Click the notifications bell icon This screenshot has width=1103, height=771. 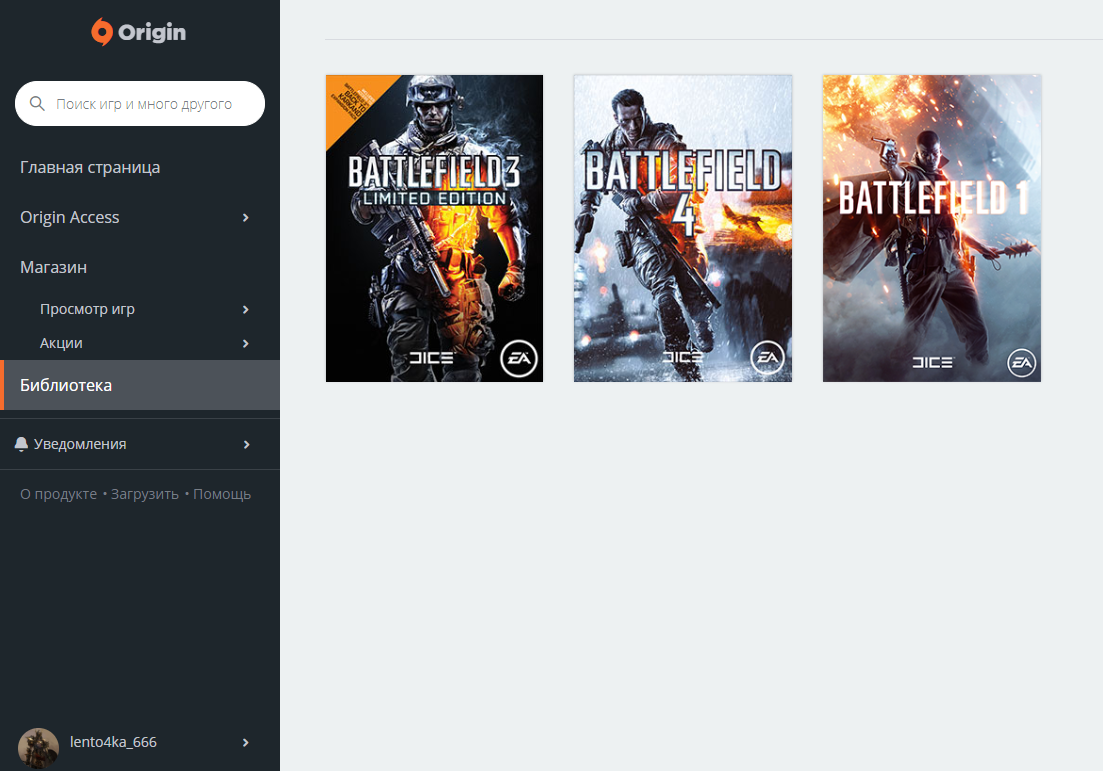tap(21, 444)
